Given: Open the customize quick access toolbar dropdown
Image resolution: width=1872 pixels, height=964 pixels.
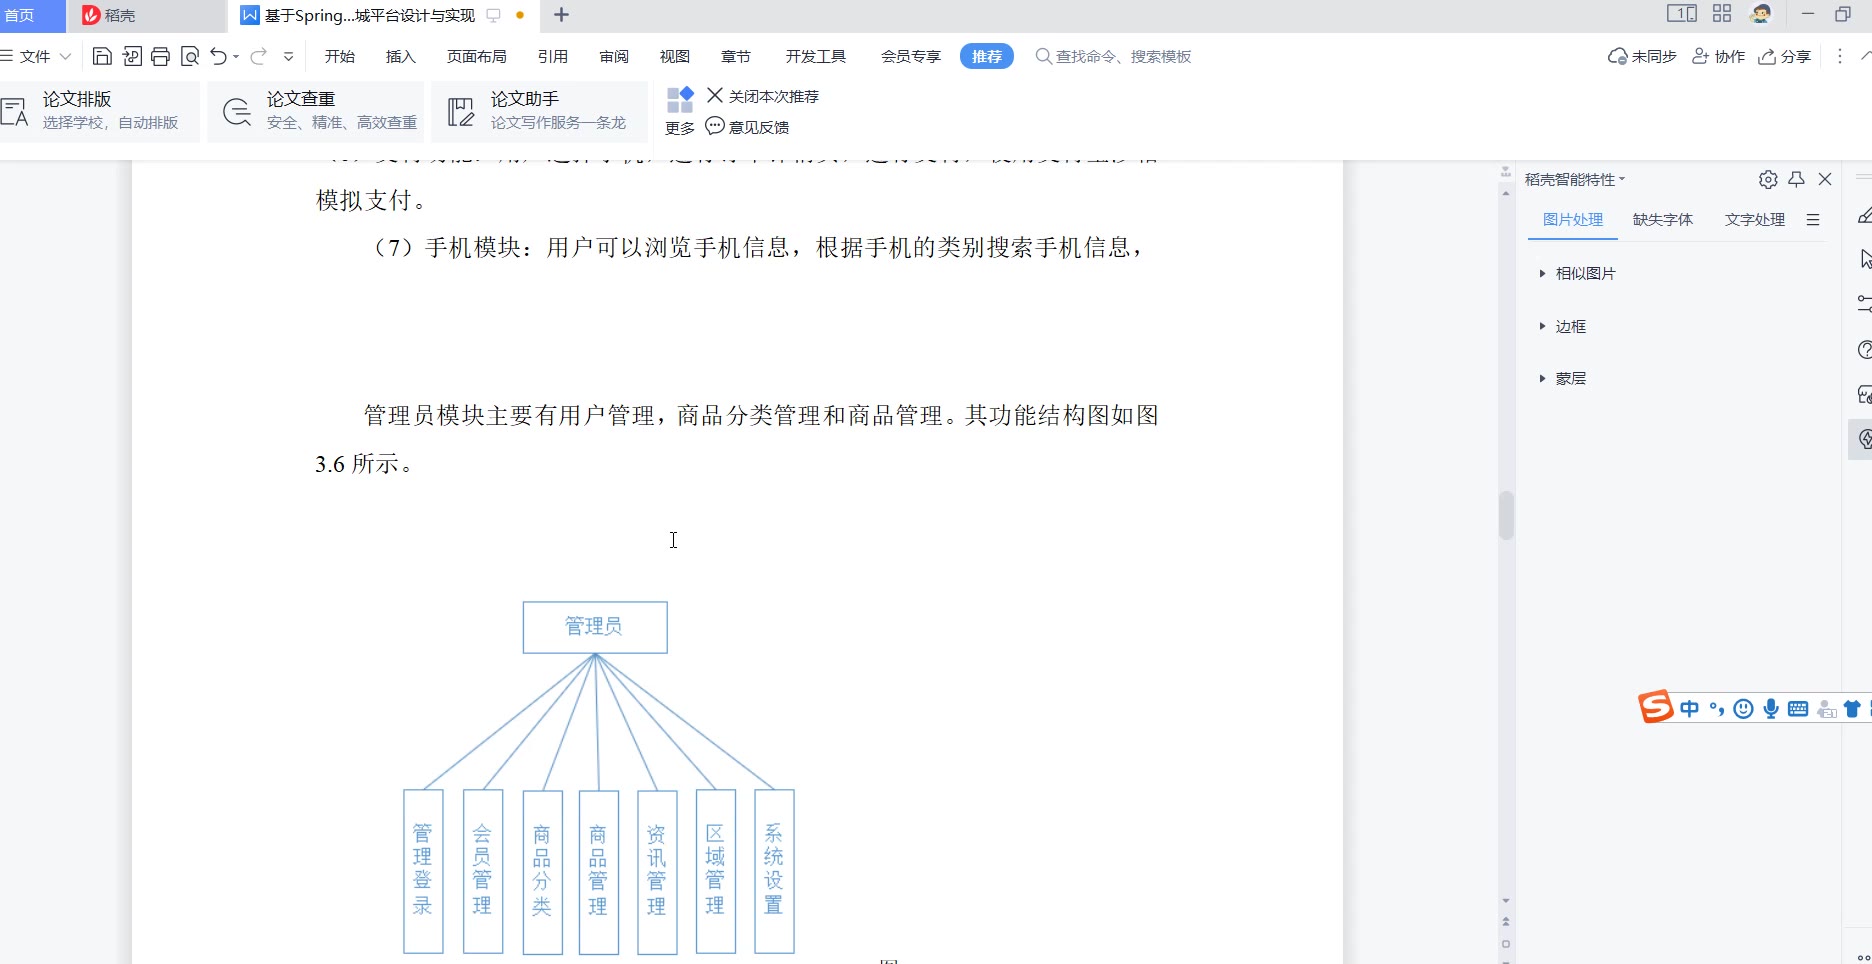Looking at the screenshot, I should point(289,57).
